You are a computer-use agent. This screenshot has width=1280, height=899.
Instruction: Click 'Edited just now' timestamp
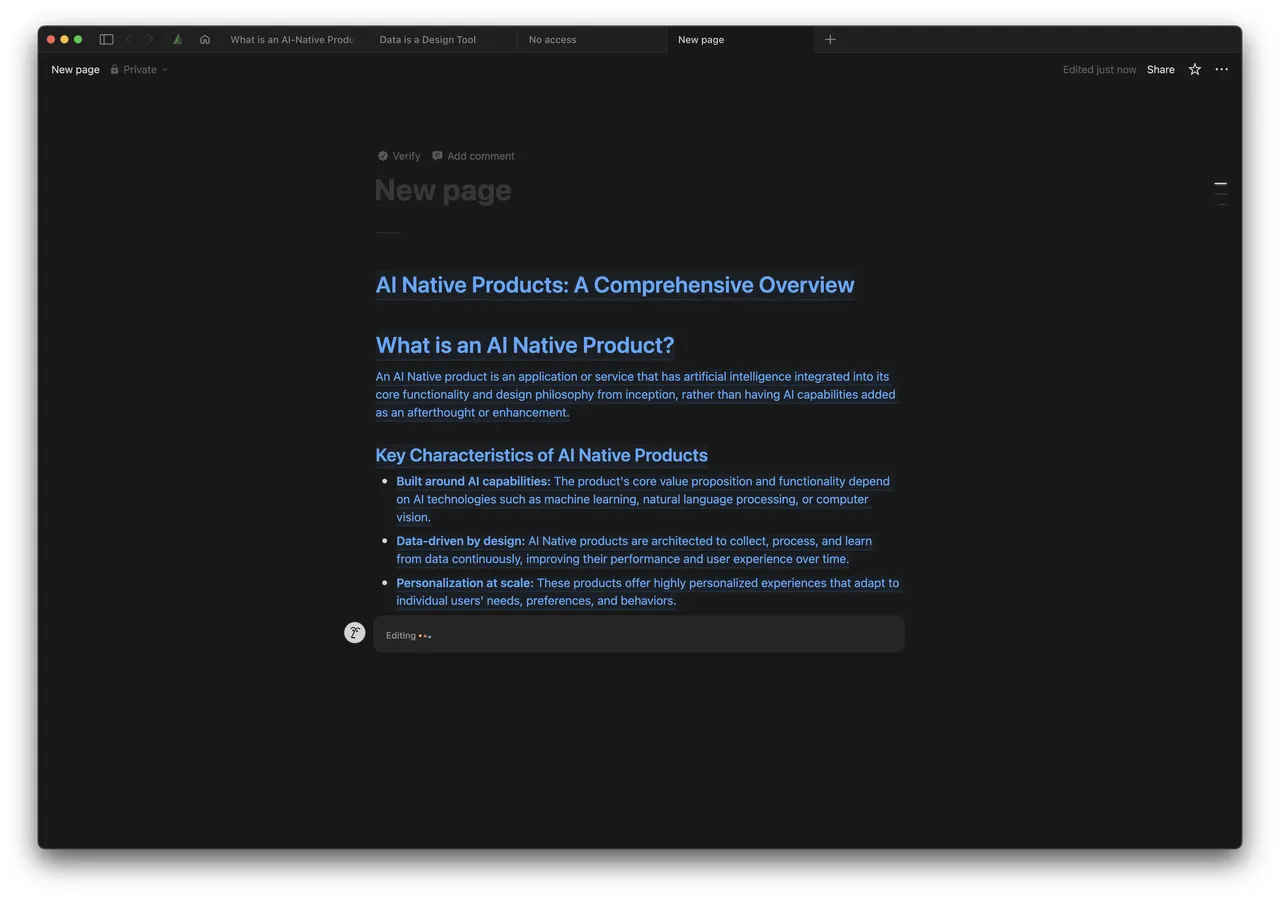coord(1100,70)
